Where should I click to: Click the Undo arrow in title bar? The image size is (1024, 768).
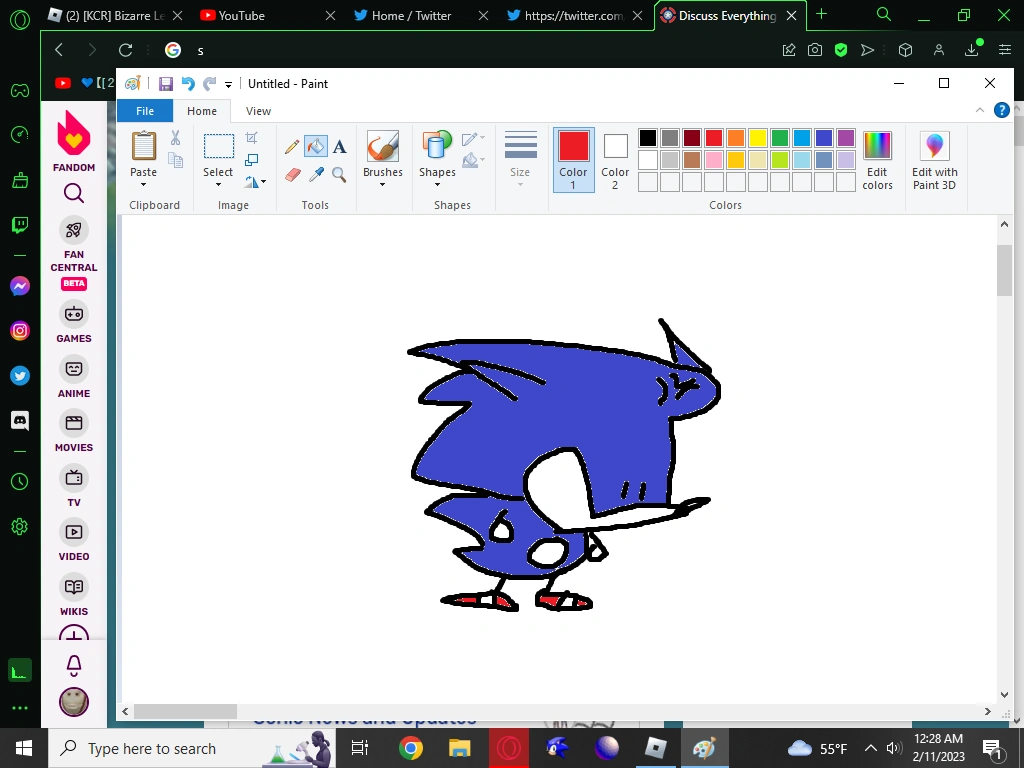click(x=187, y=84)
